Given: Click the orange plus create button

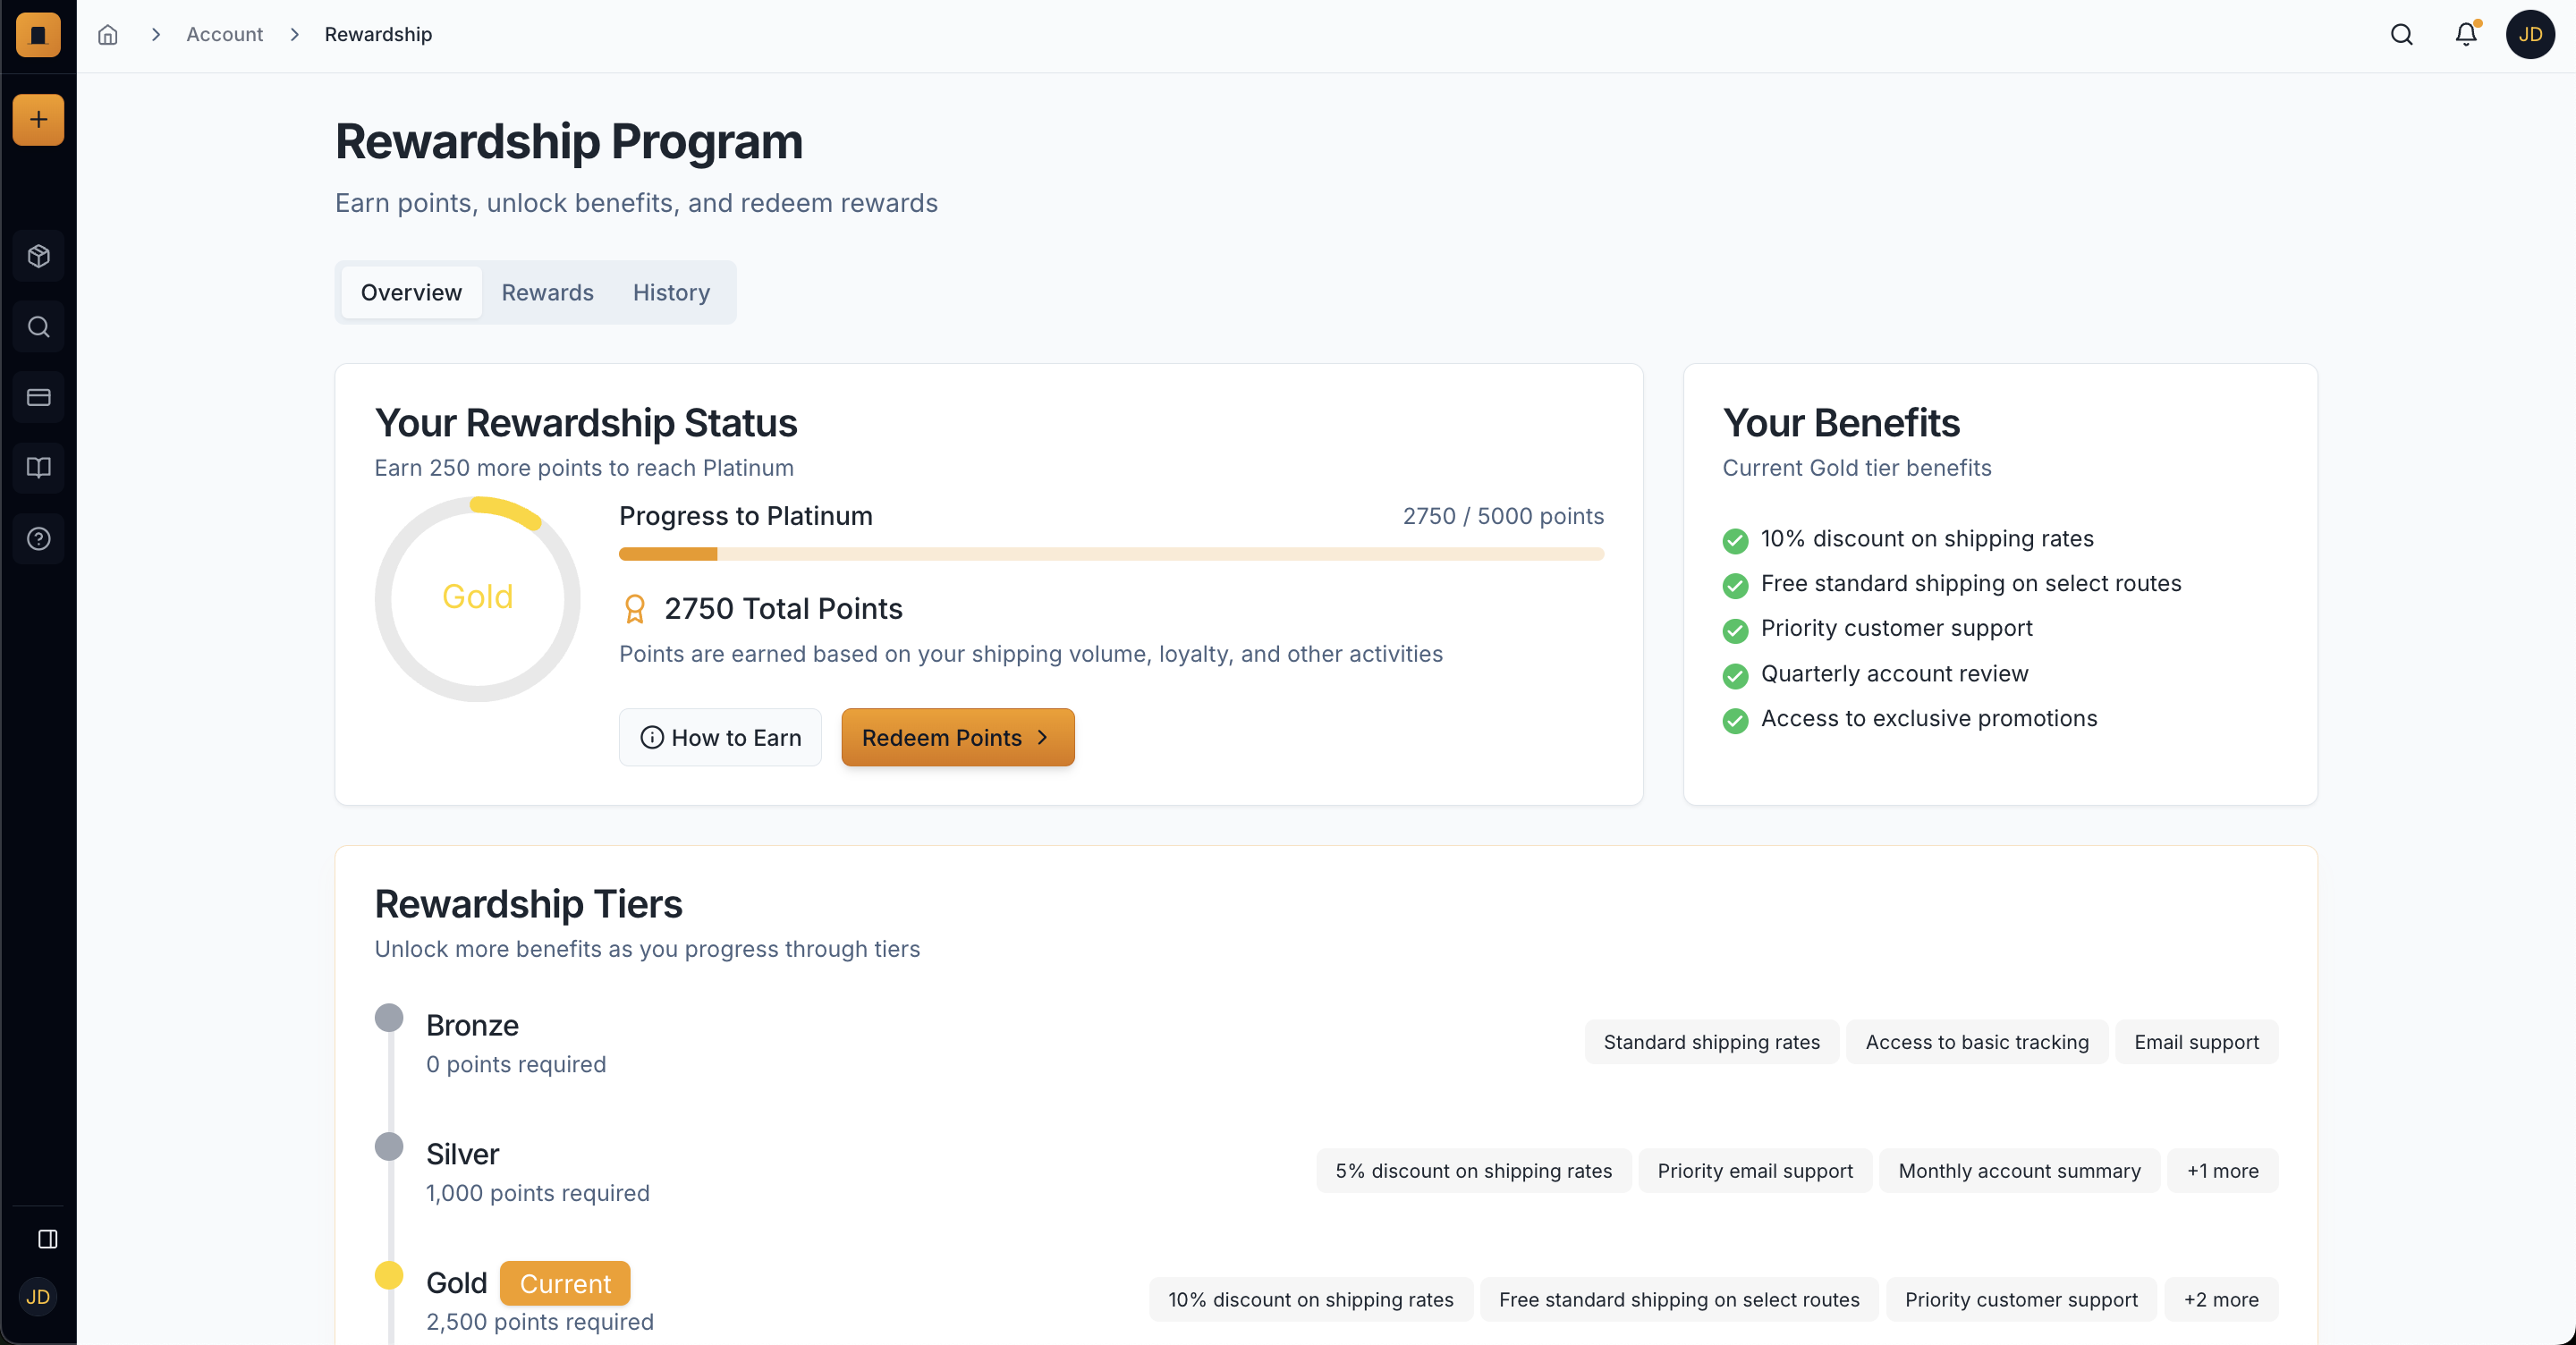Looking at the screenshot, I should point(38,120).
